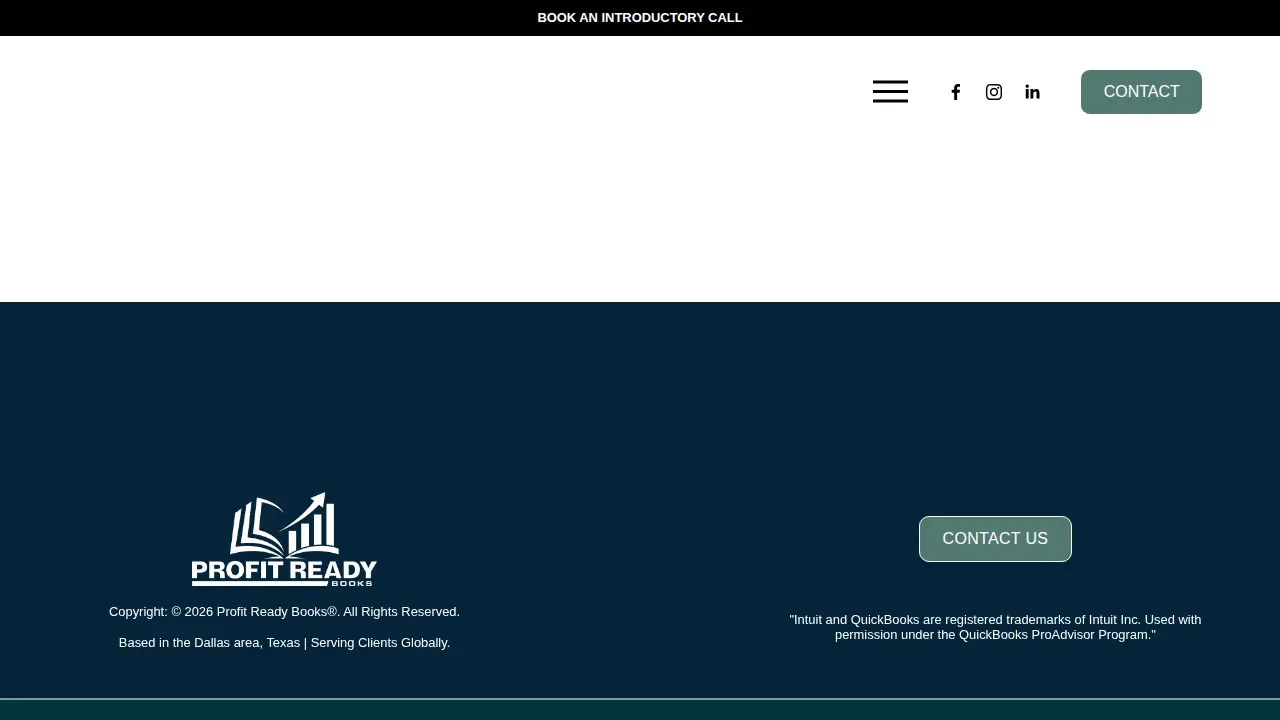The width and height of the screenshot is (1280, 720).
Task: Open the Book an Introductory Call banner
Action: [x=640, y=18]
